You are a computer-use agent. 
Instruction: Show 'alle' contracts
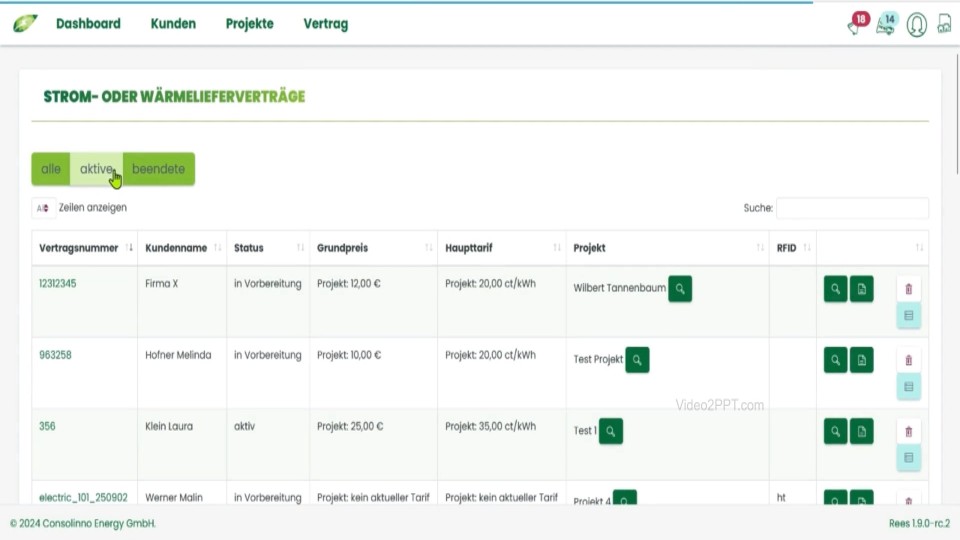tap(51, 169)
